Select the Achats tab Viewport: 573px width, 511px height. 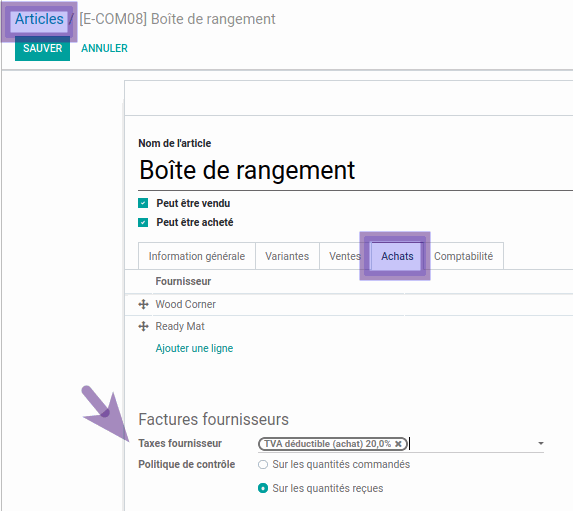(397, 256)
